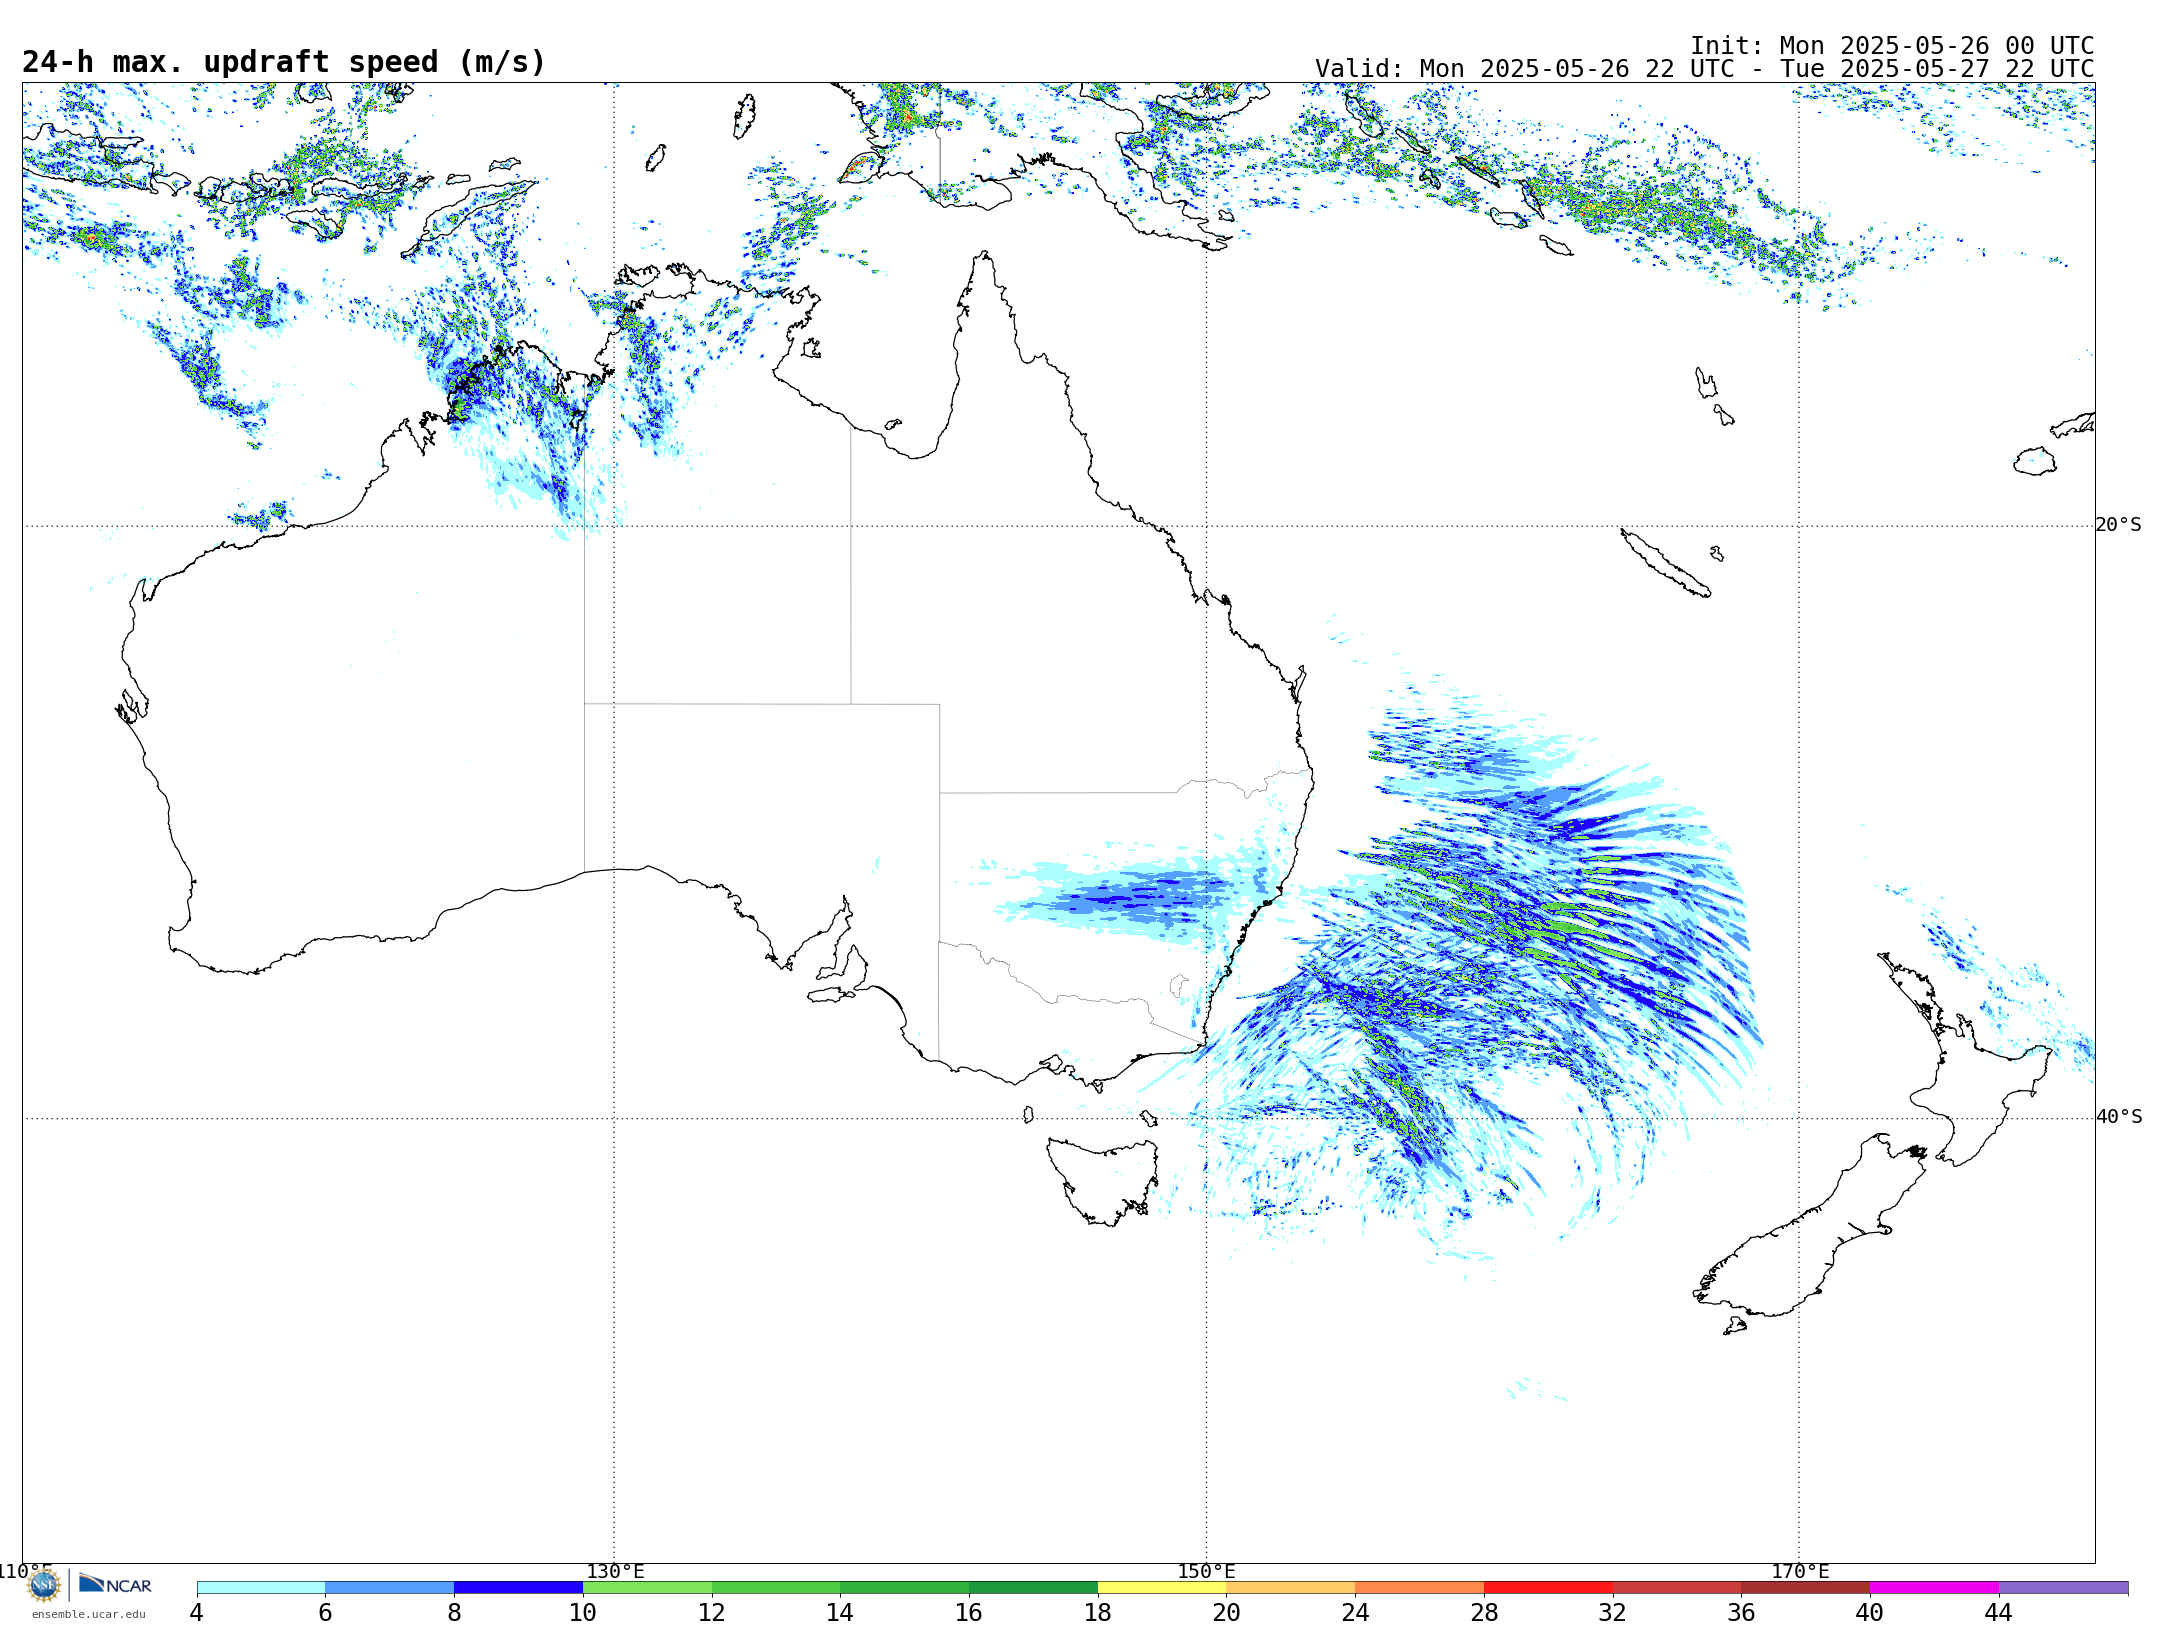Click the 130°E longitude label

coord(615,1572)
